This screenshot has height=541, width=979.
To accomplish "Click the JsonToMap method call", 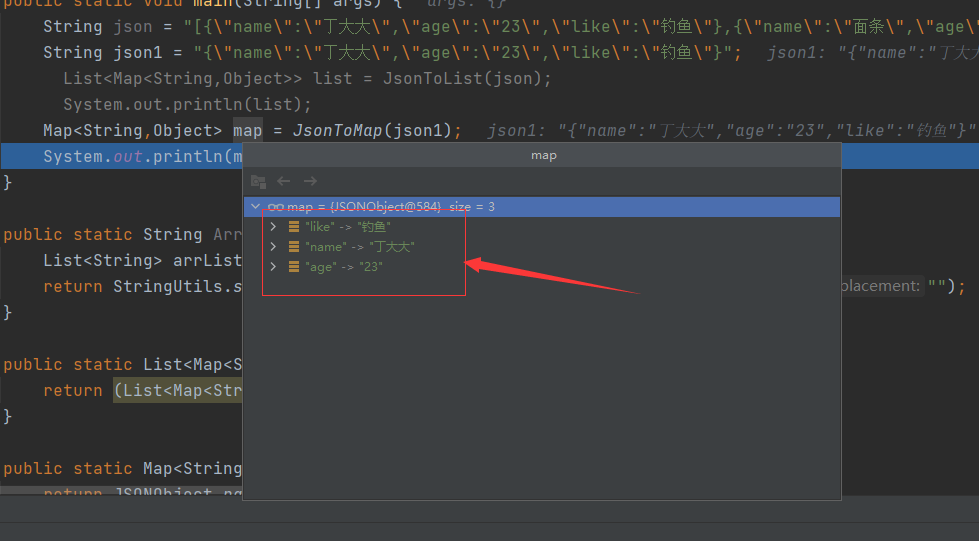I will tap(337, 131).
